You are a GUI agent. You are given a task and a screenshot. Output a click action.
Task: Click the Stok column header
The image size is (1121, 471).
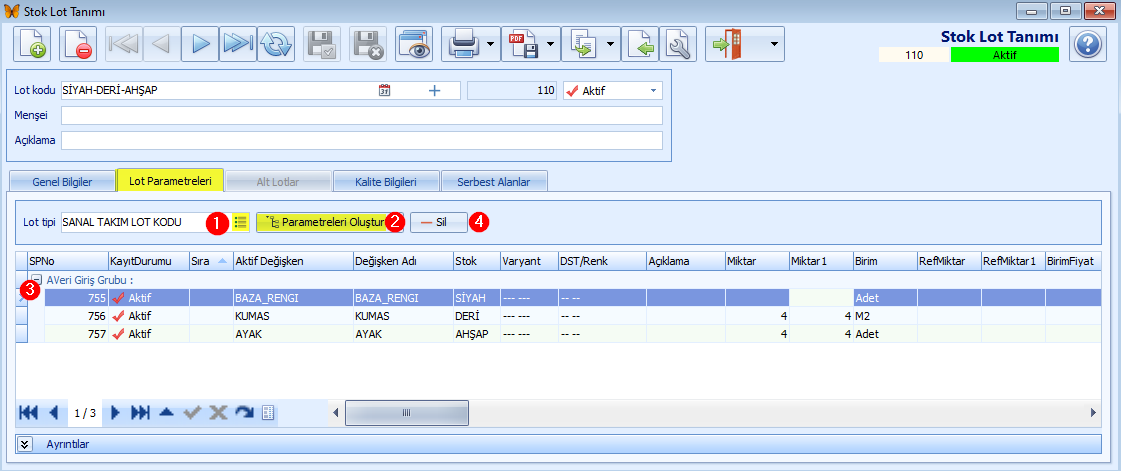point(476,261)
